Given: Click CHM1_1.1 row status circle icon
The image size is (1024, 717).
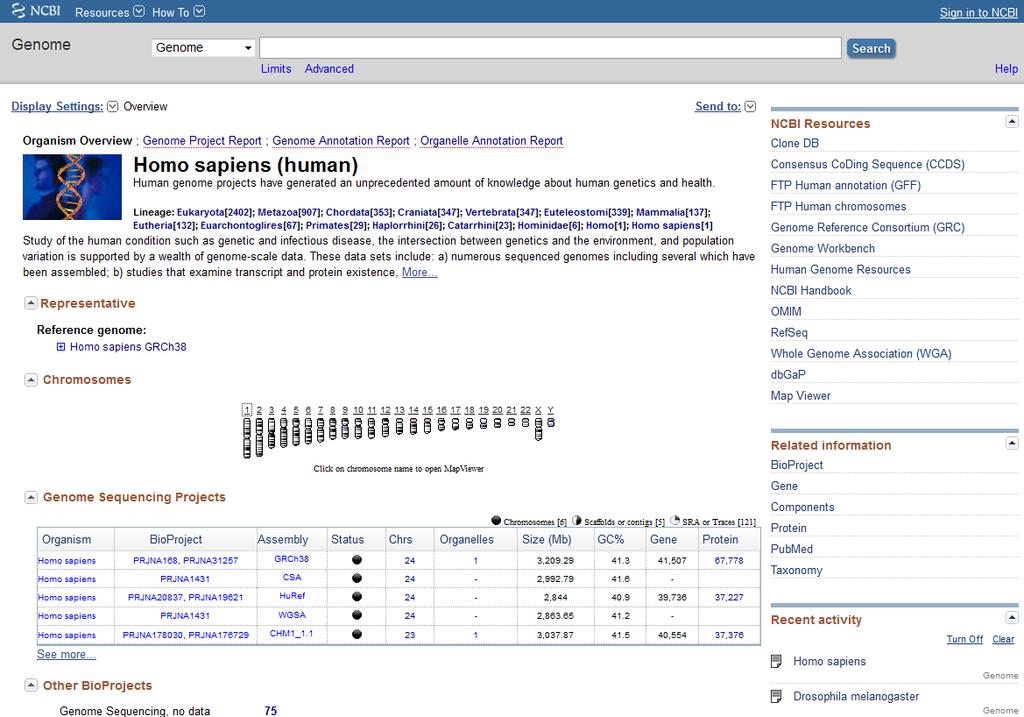Looking at the screenshot, I should click(357, 634).
